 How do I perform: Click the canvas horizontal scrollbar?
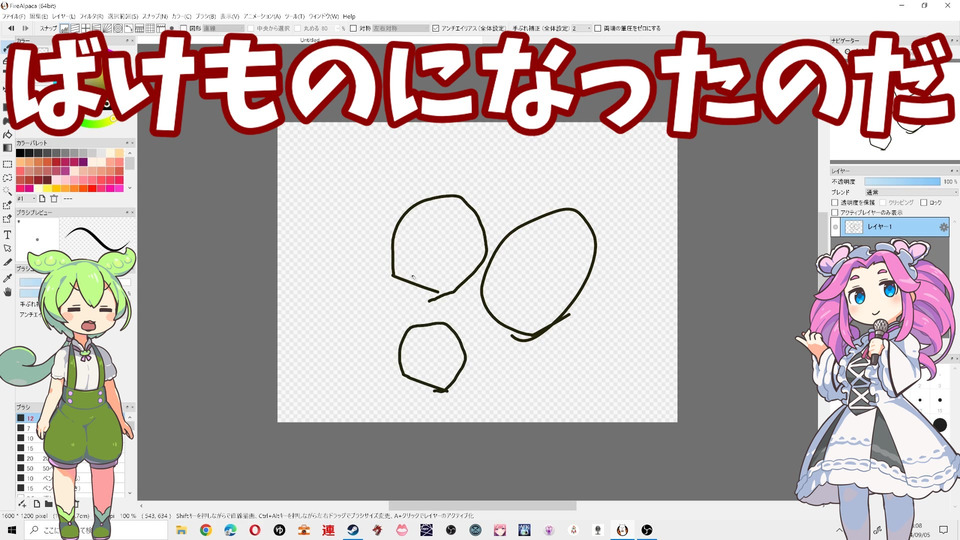pyautogui.click(x=482, y=506)
